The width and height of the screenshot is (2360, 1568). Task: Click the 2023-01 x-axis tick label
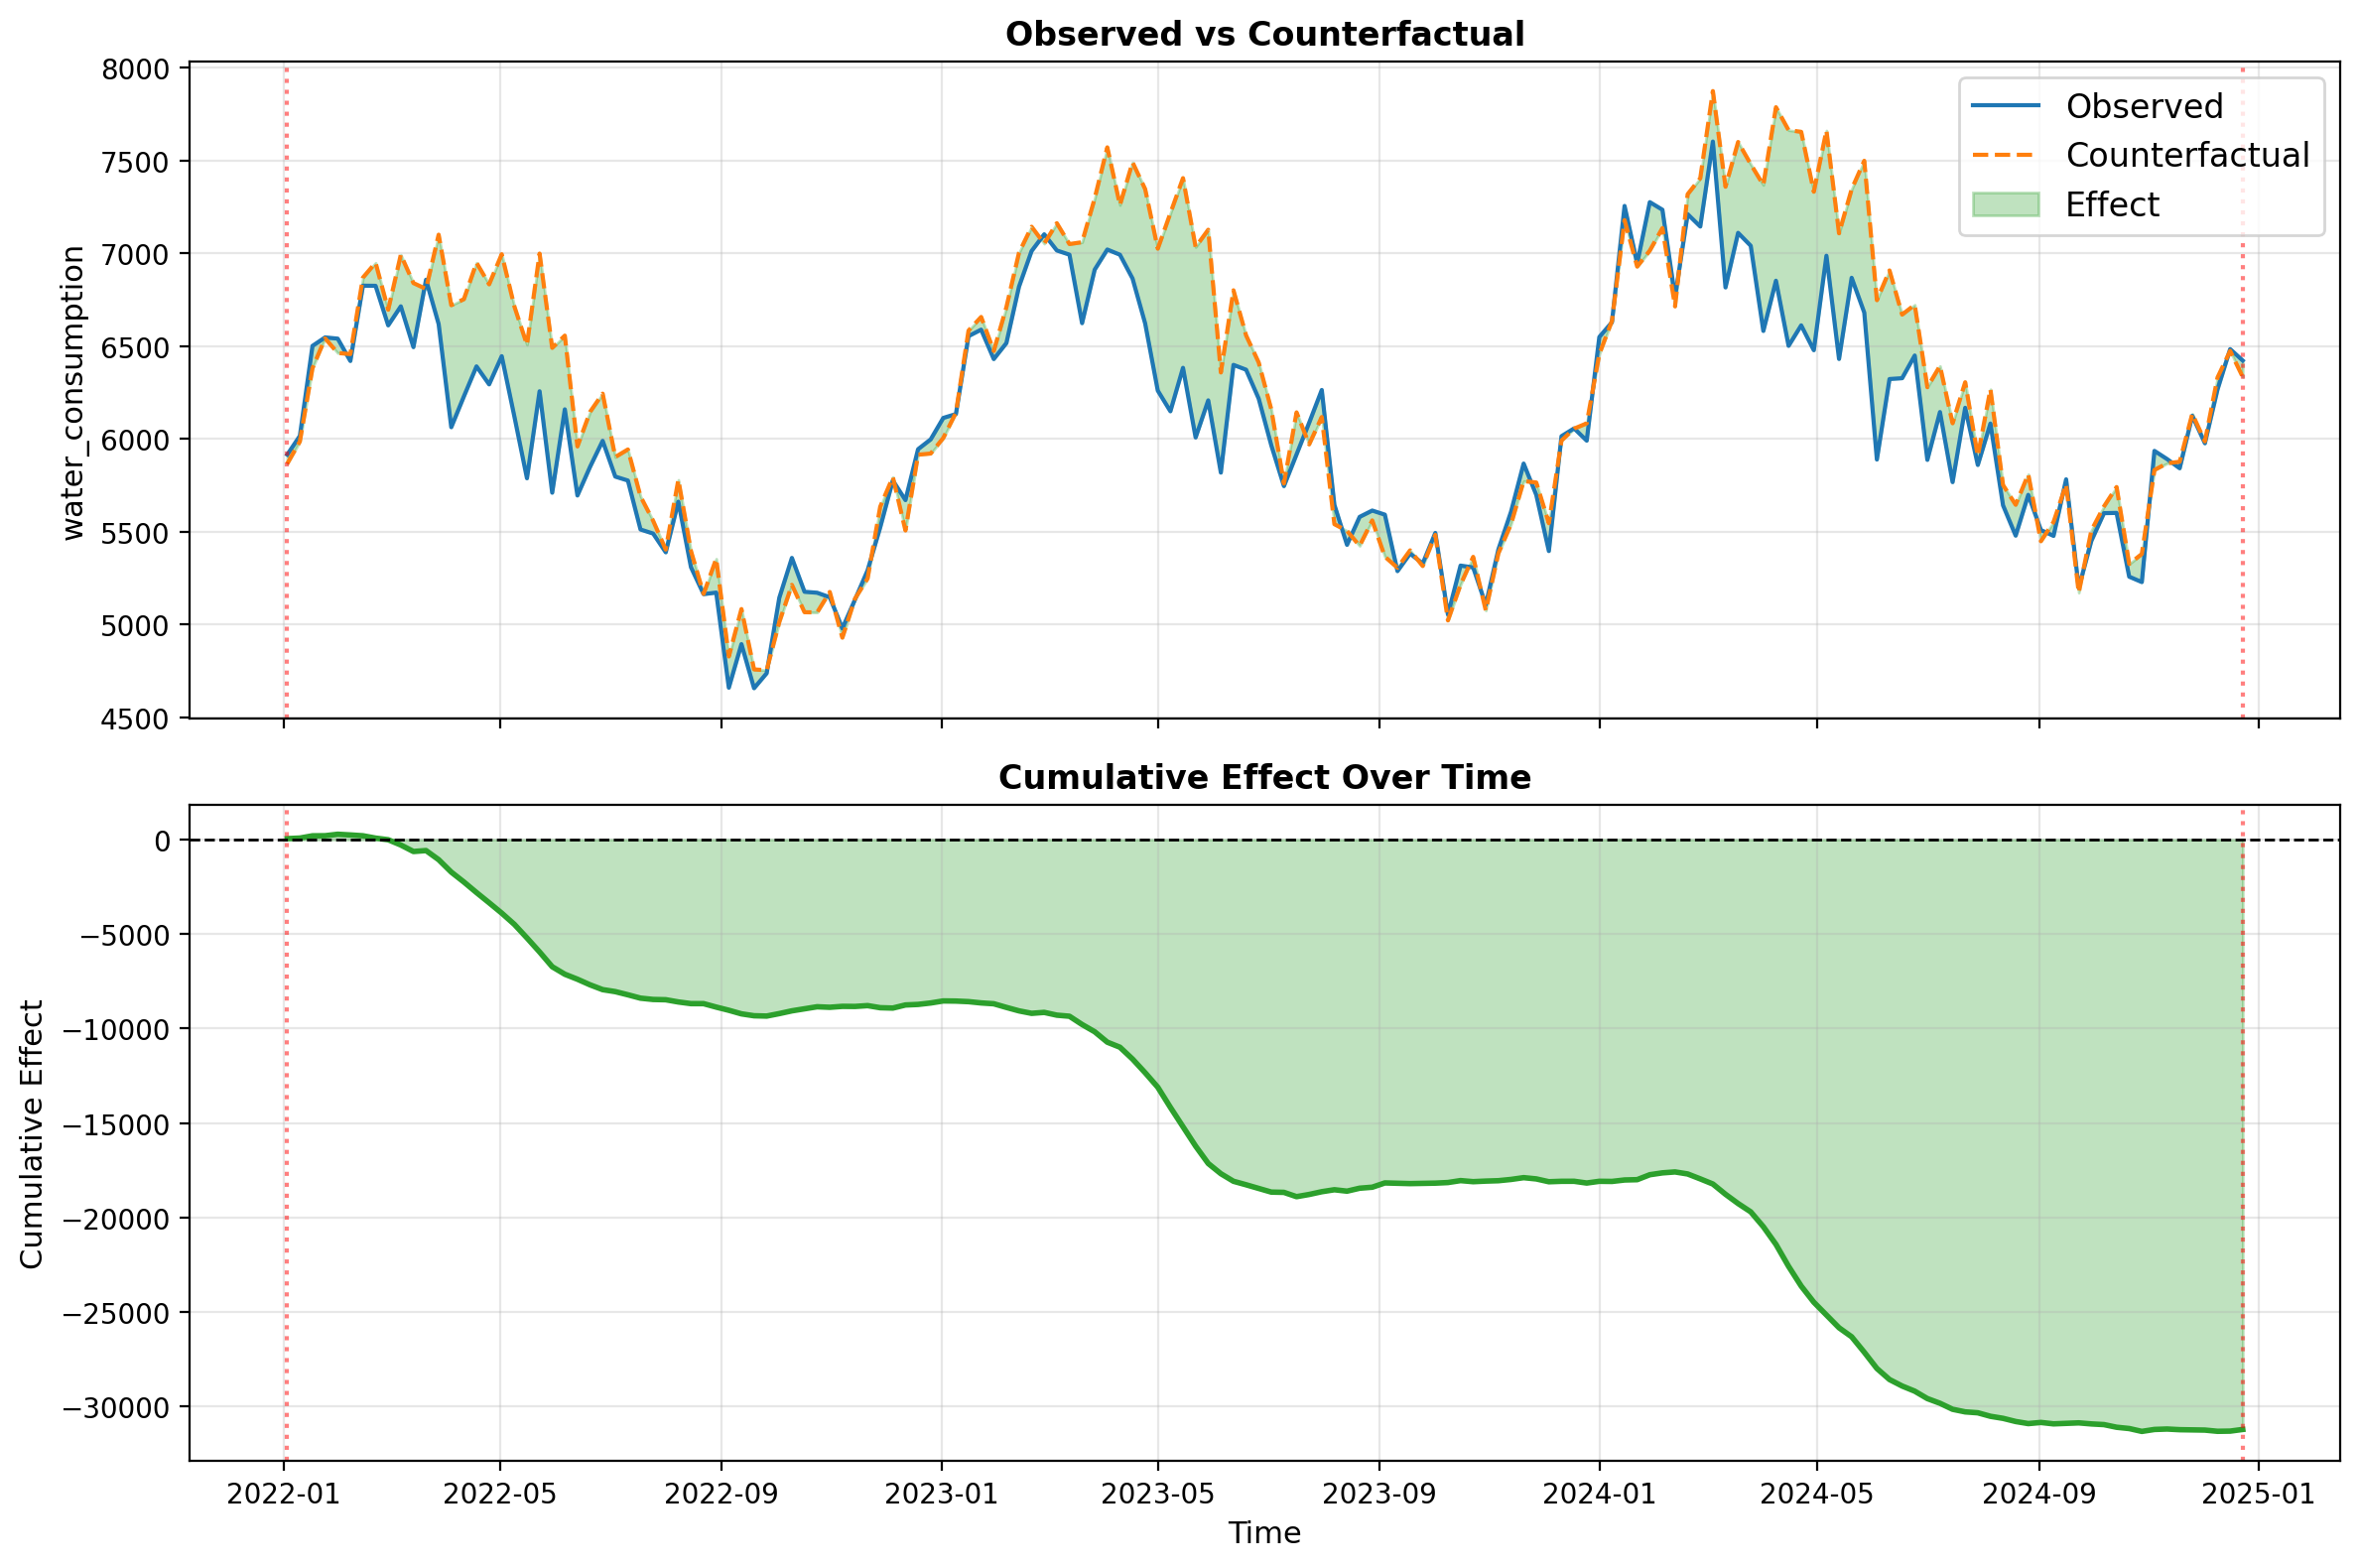(941, 1494)
